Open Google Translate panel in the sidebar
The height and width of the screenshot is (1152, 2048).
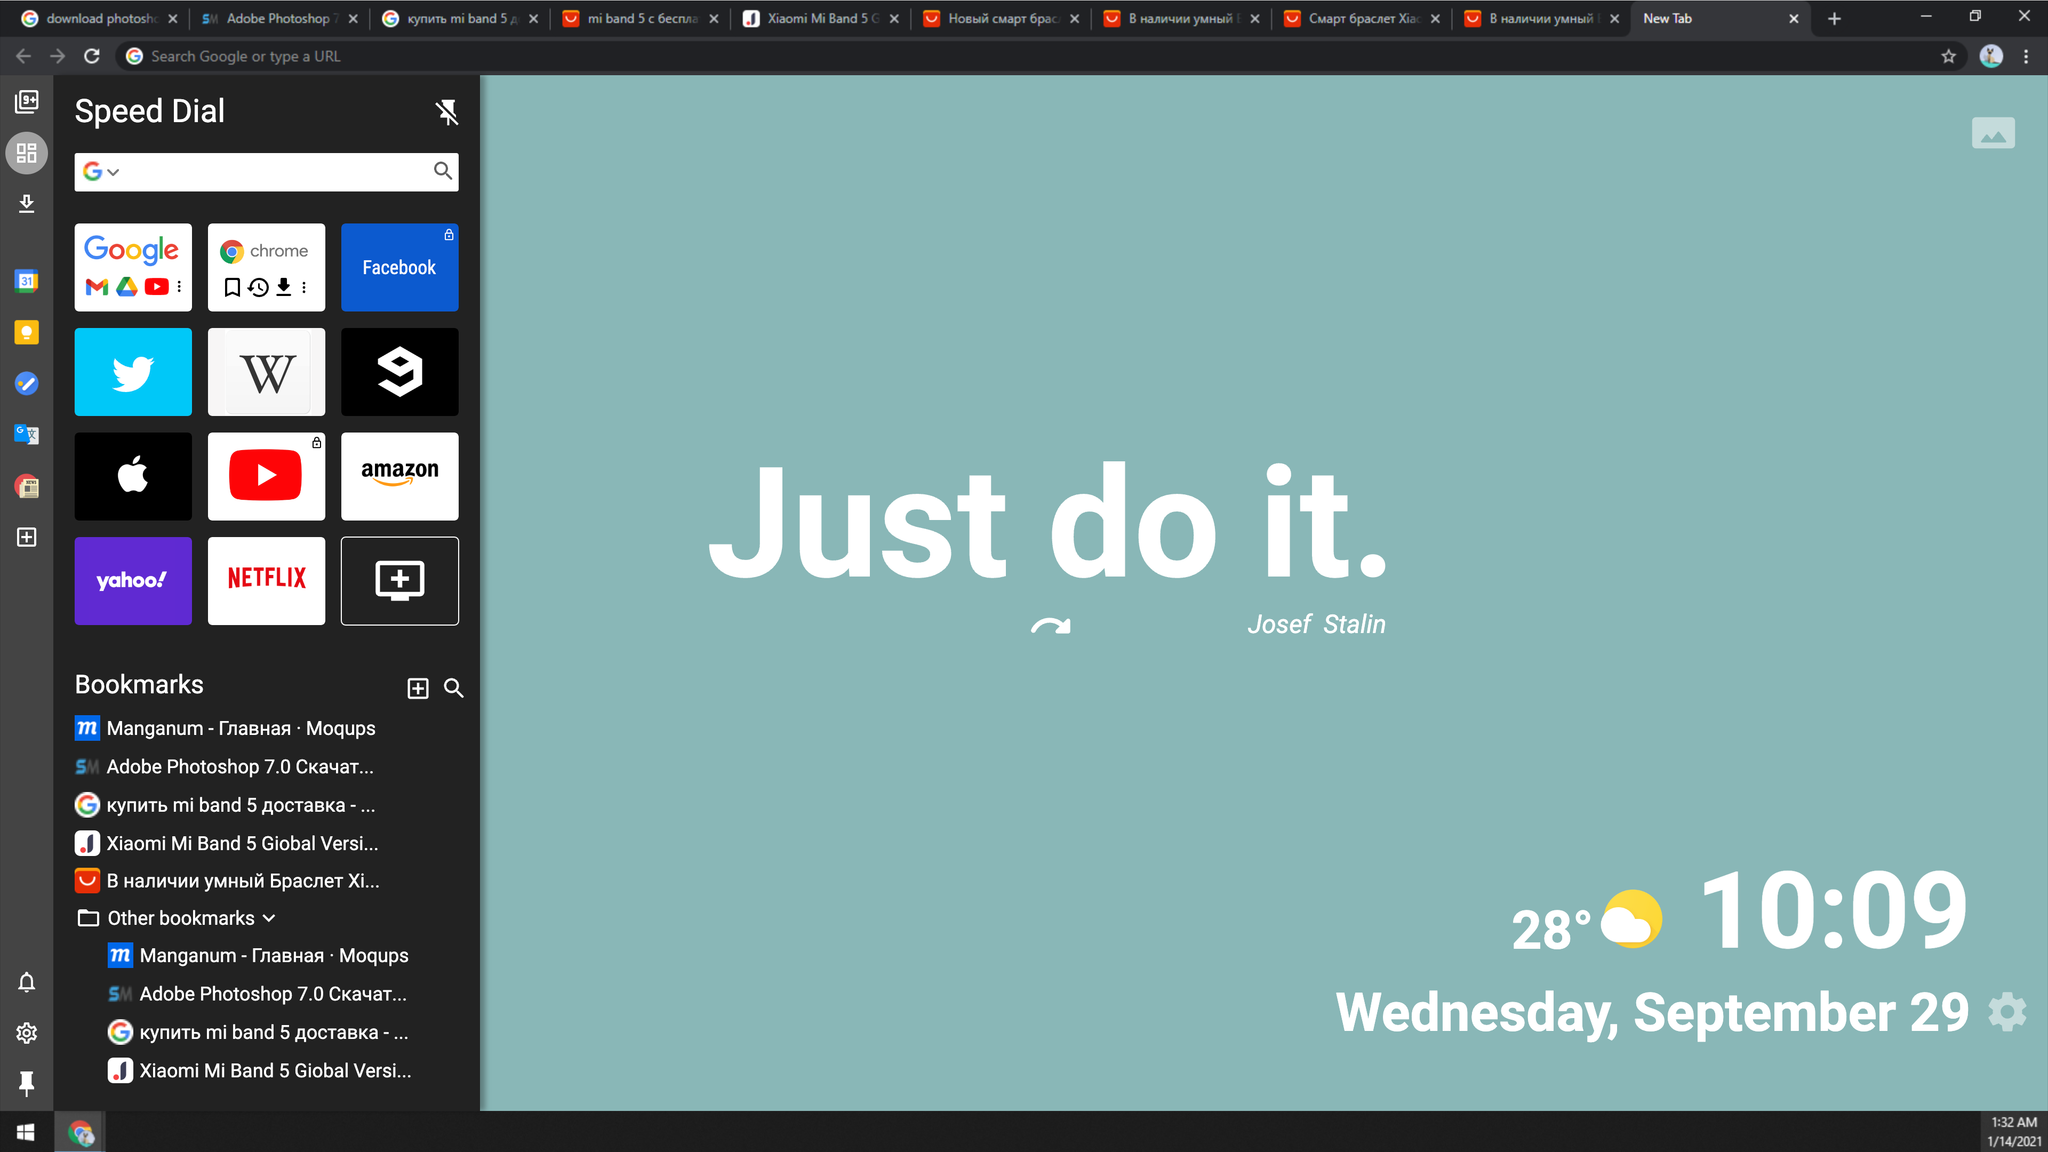tap(27, 434)
